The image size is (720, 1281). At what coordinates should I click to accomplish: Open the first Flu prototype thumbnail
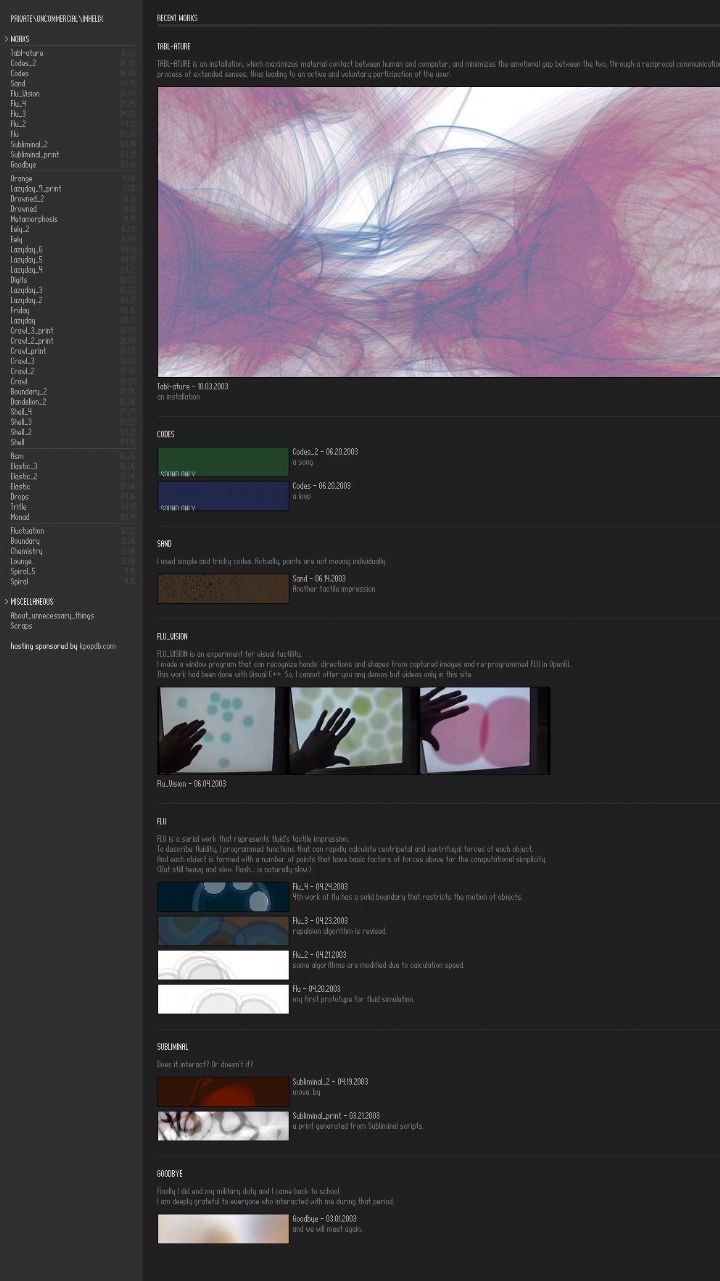click(223, 999)
